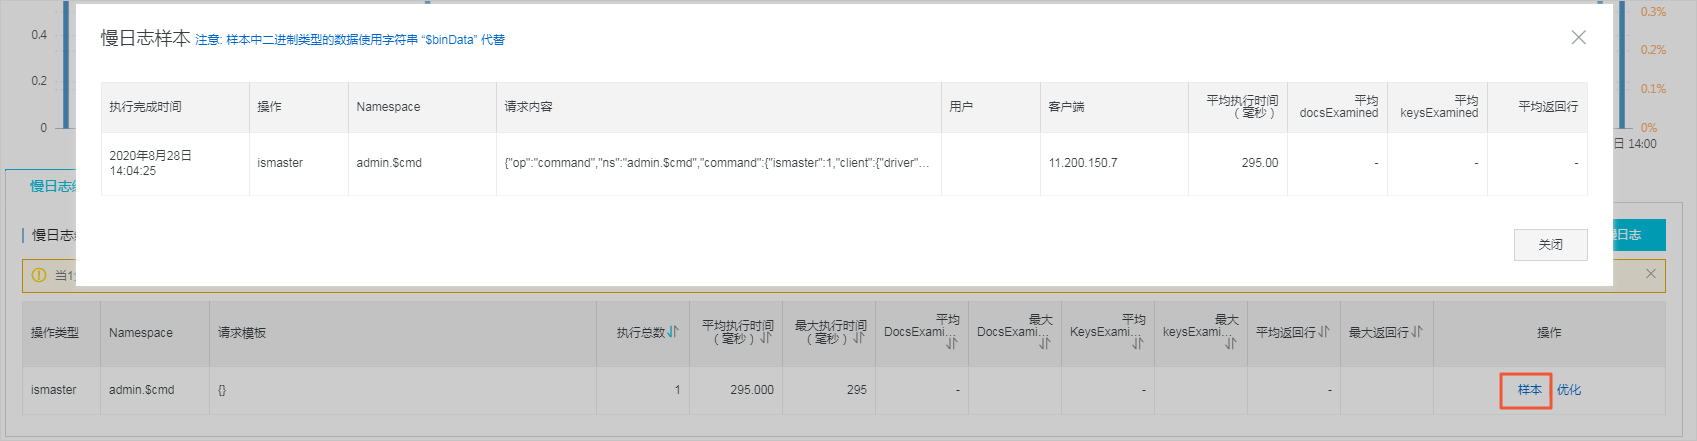Click the 请求内容 column header
Viewport: 1697px width, 441px height.
coord(528,107)
